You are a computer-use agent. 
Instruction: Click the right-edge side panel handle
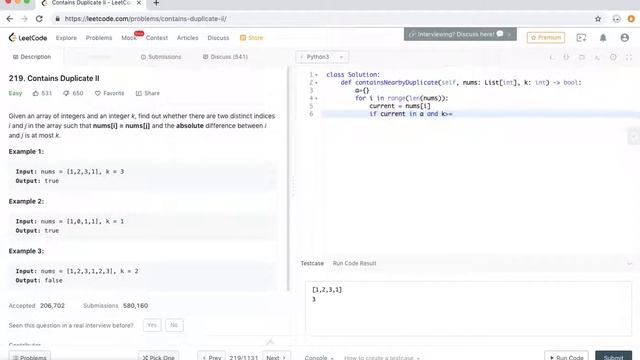pyautogui.click(x=634, y=137)
